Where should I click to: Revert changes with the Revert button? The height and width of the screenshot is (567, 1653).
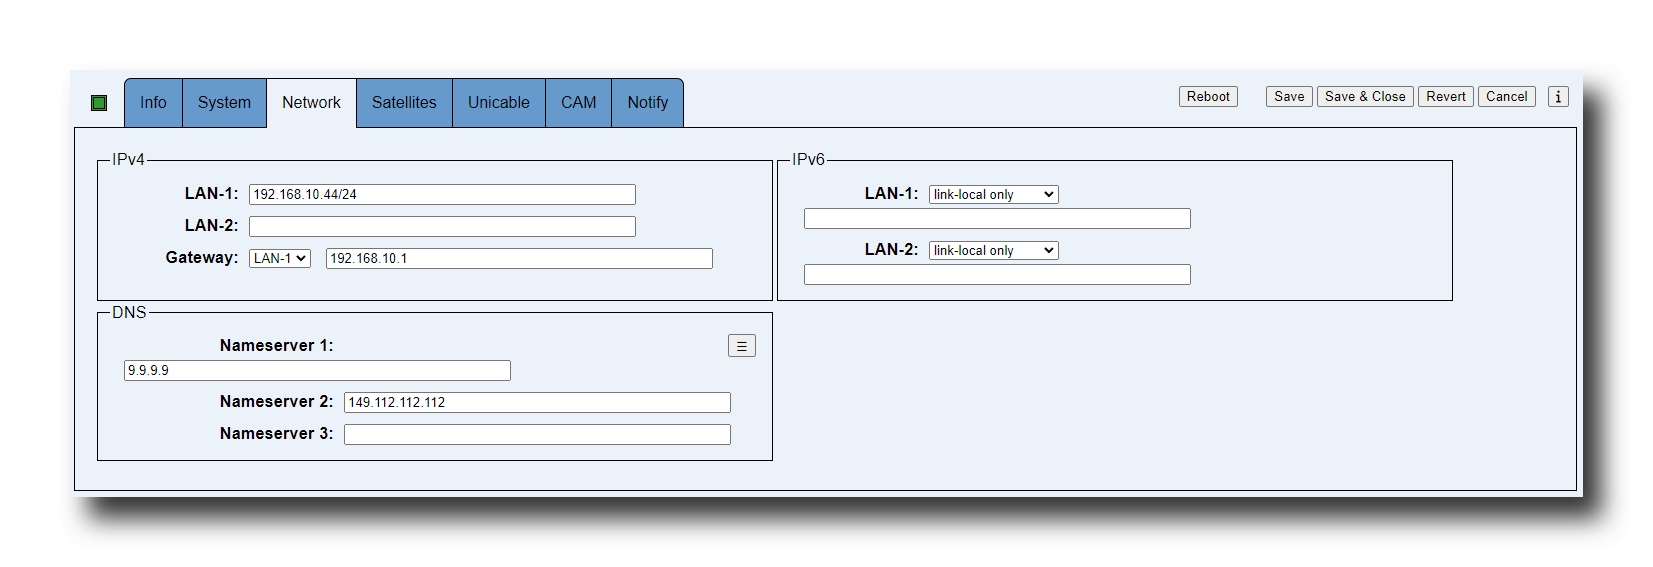pos(1446,97)
